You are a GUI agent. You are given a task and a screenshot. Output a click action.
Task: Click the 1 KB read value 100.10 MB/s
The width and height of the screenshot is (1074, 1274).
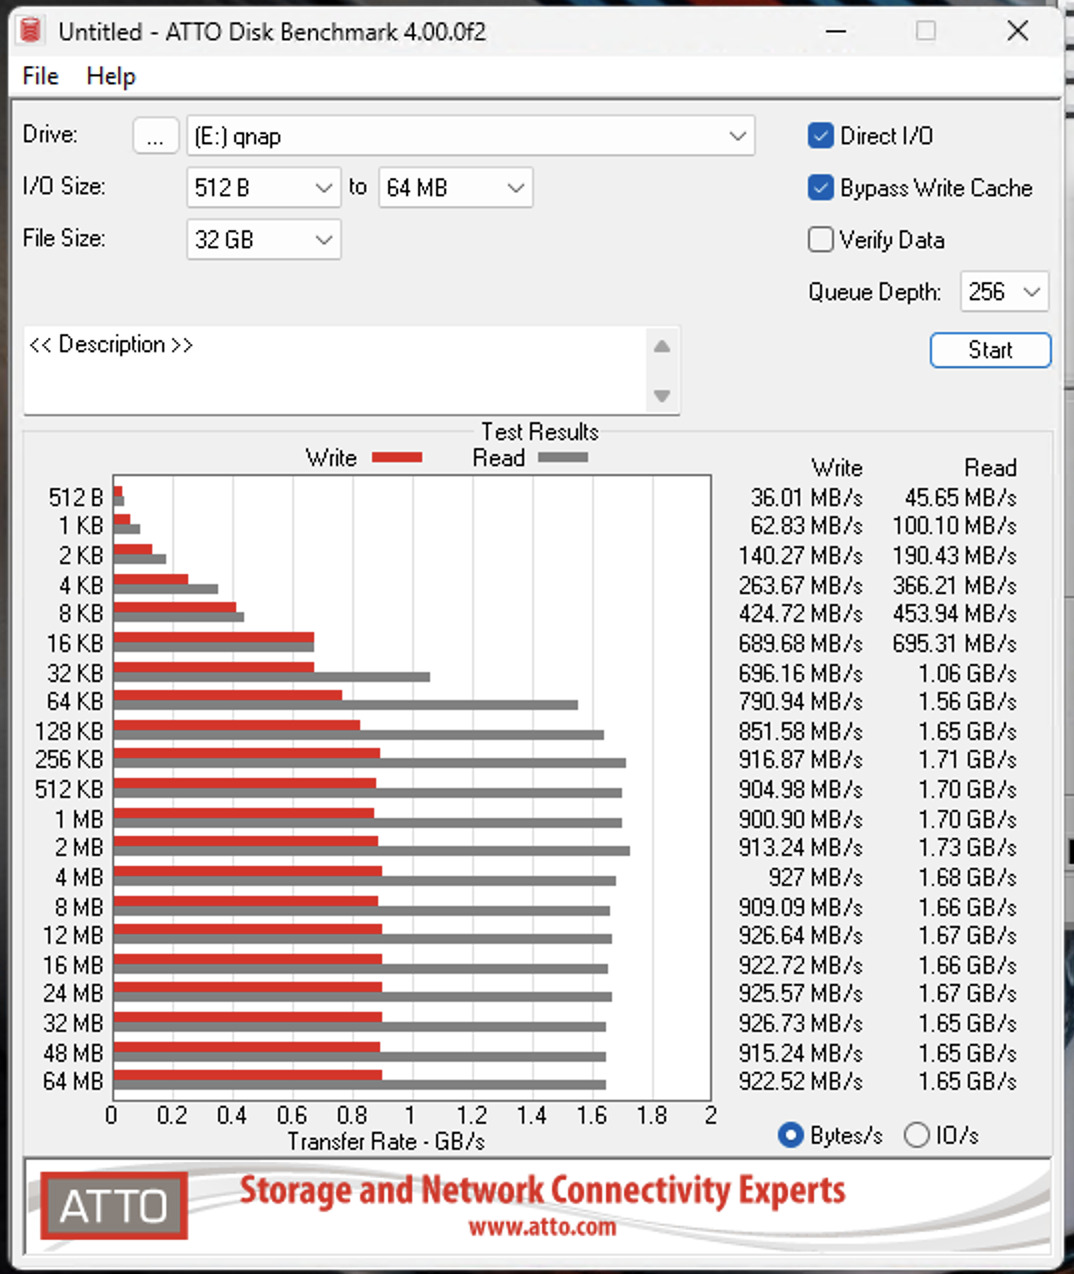point(954,525)
